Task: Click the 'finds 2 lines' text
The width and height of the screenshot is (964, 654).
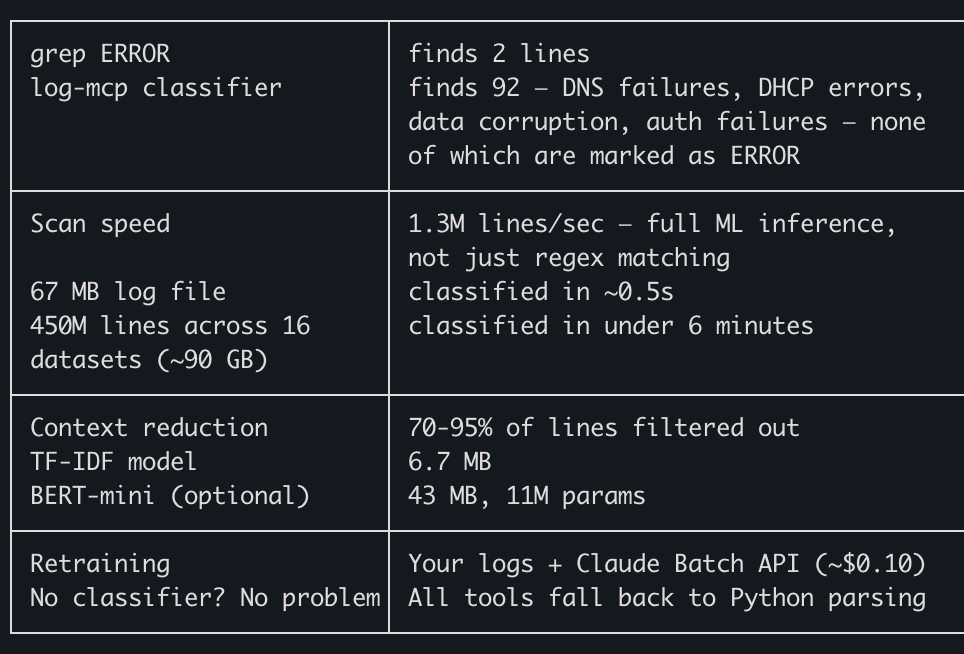Action: pos(499,54)
